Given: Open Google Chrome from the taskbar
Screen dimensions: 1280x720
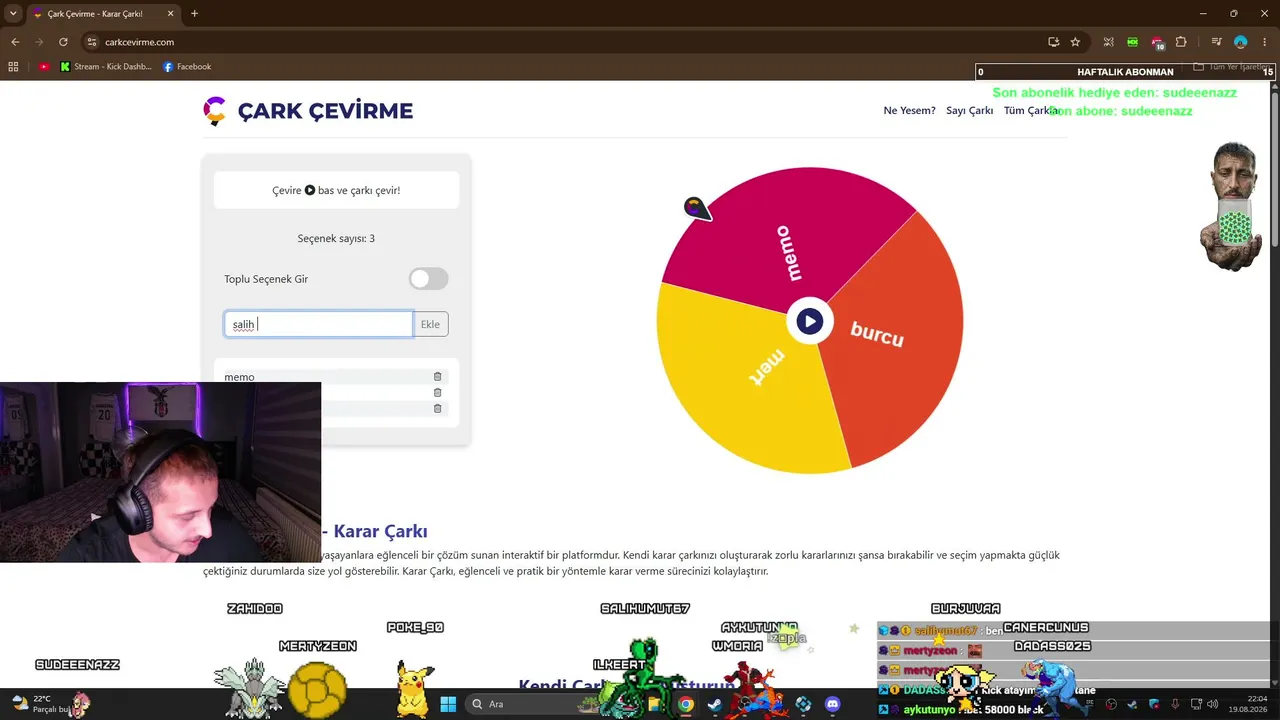Looking at the screenshot, I should point(685,704).
